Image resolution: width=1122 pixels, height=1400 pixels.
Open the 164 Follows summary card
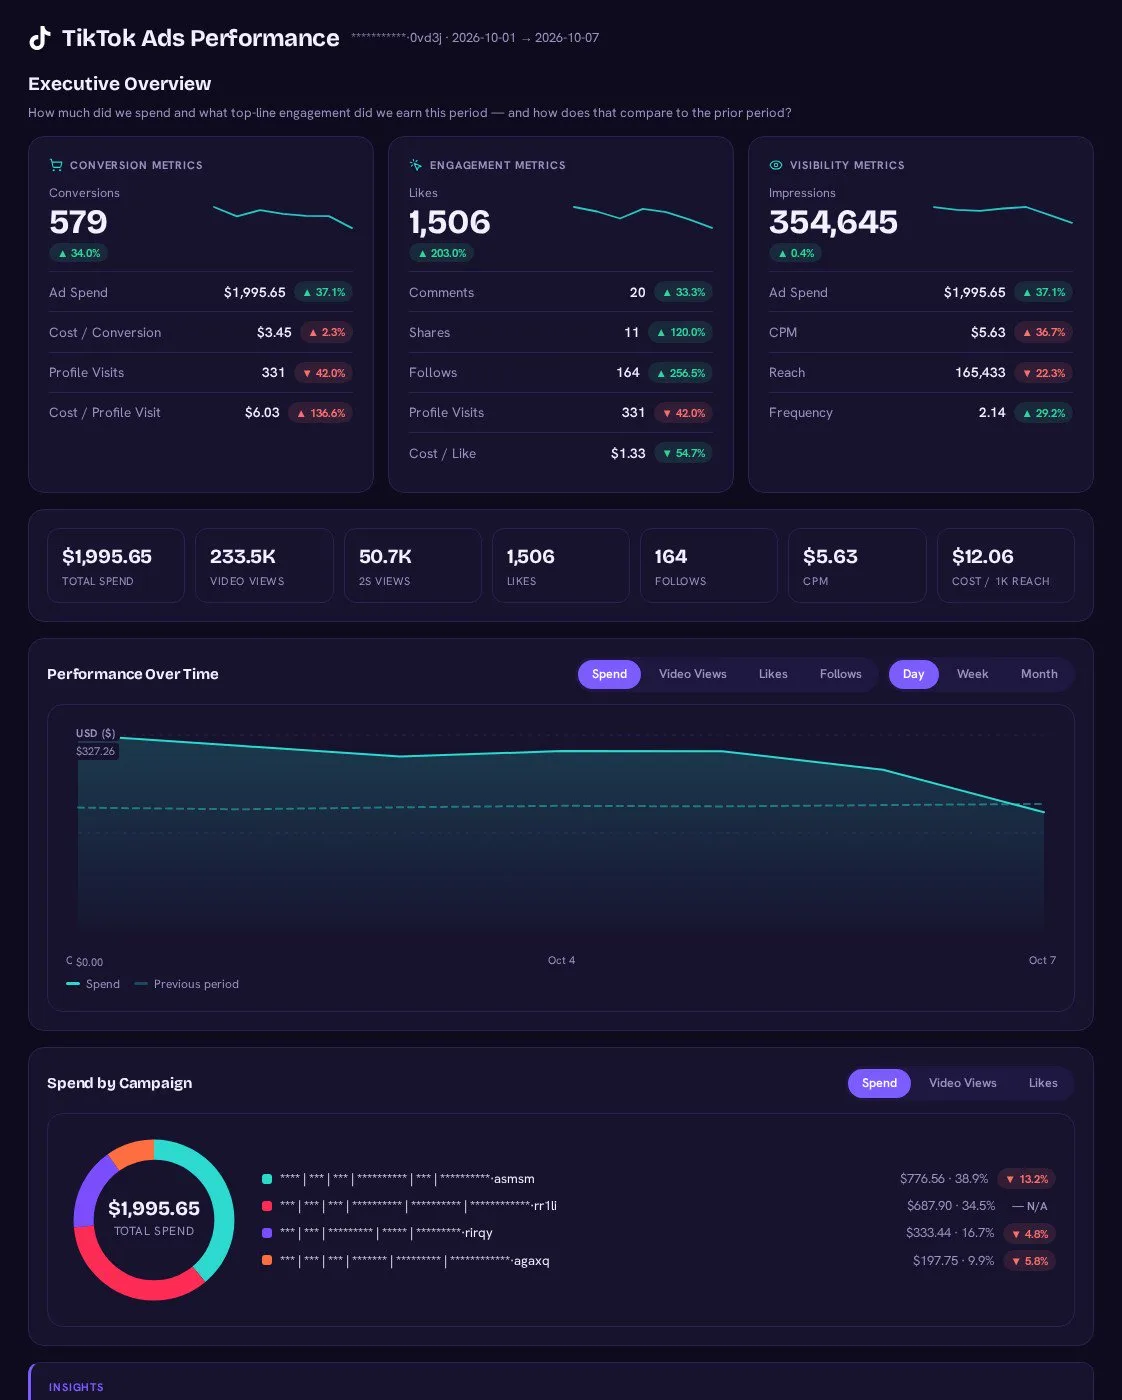(709, 566)
